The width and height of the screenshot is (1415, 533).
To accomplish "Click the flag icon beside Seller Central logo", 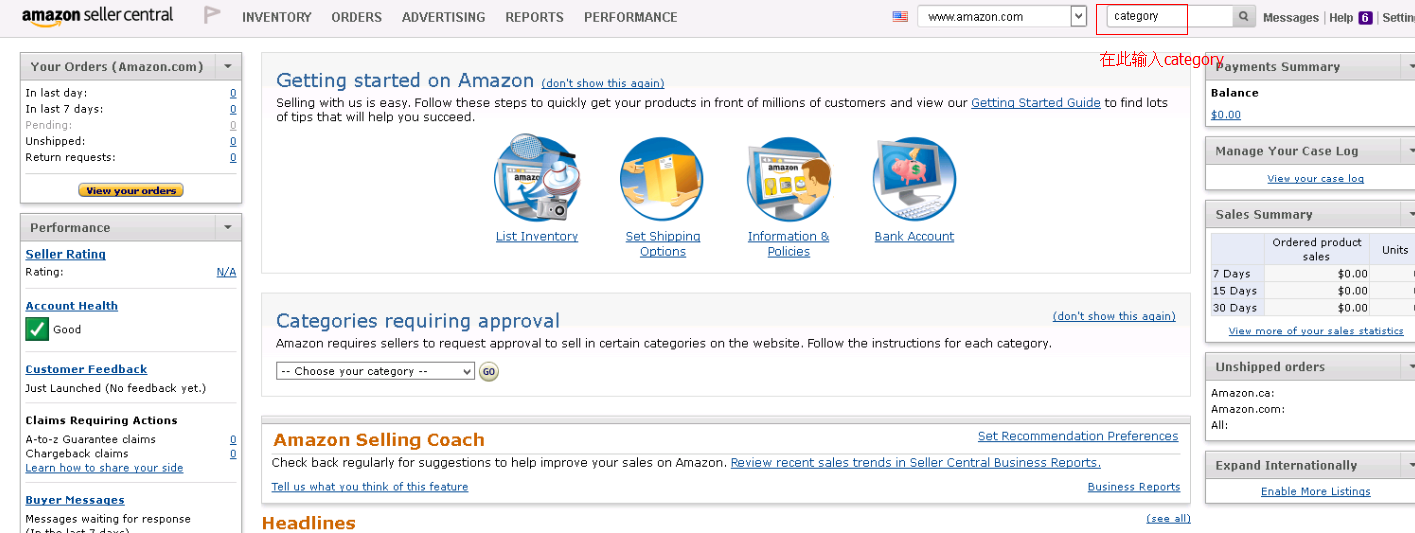I will coord(212,16).
